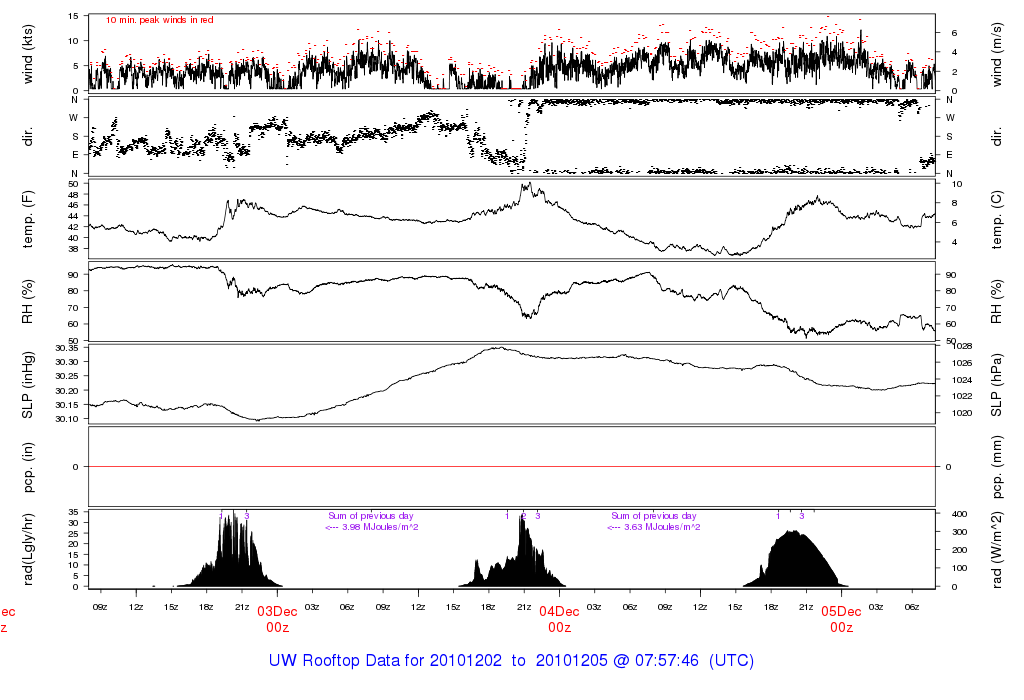Select the 'SLP (hPa)' axis label
This screenshot has height=700, width=1024.
997,385
